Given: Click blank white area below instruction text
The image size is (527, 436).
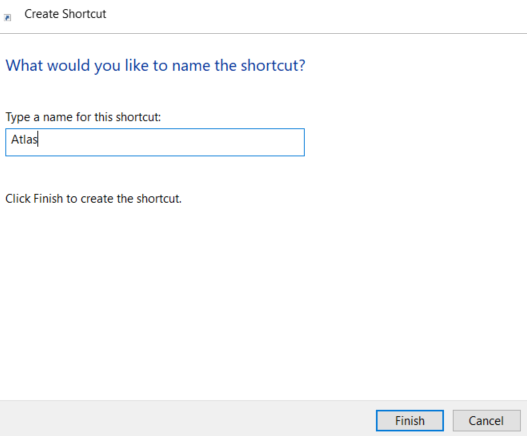Looking at the screenshot, I should point(262,296).
